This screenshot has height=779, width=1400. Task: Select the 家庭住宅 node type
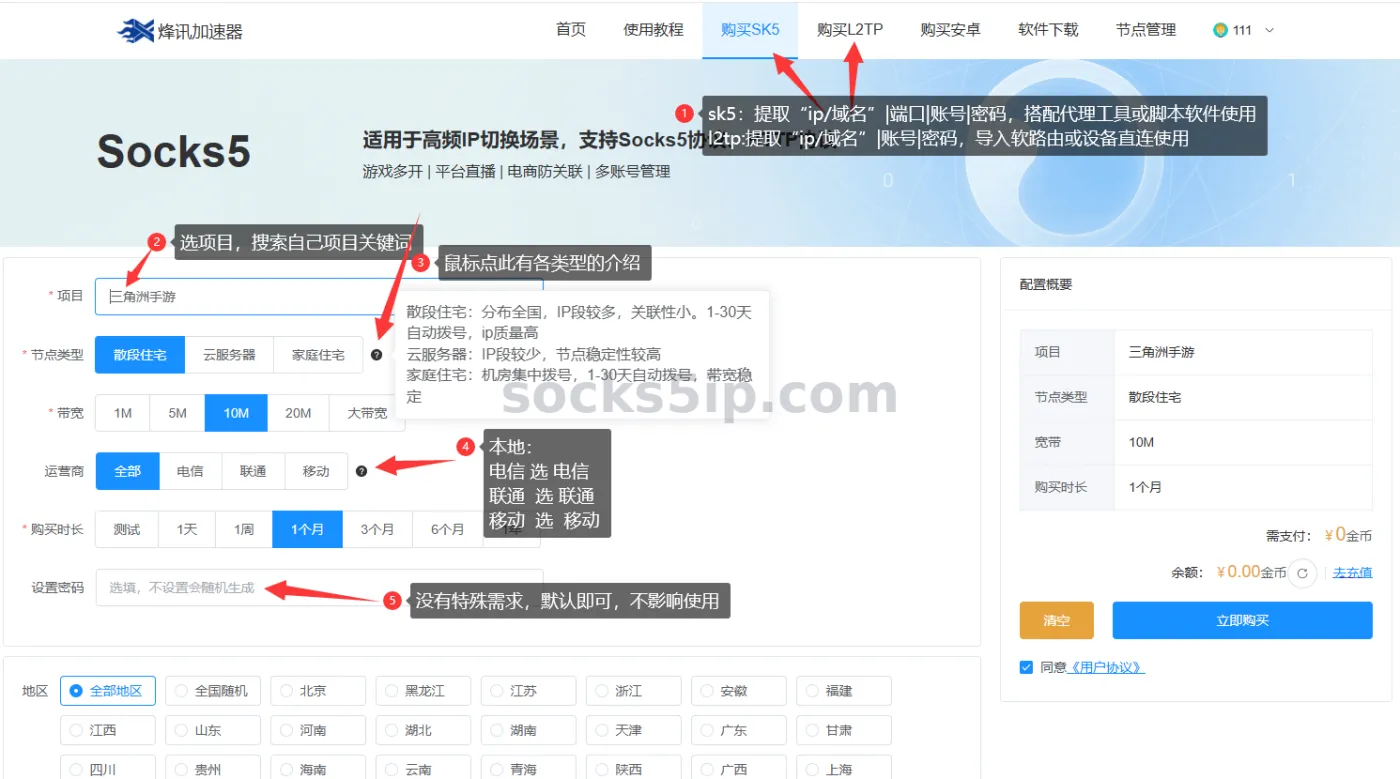pyautogui.click(x=318, y=355)
